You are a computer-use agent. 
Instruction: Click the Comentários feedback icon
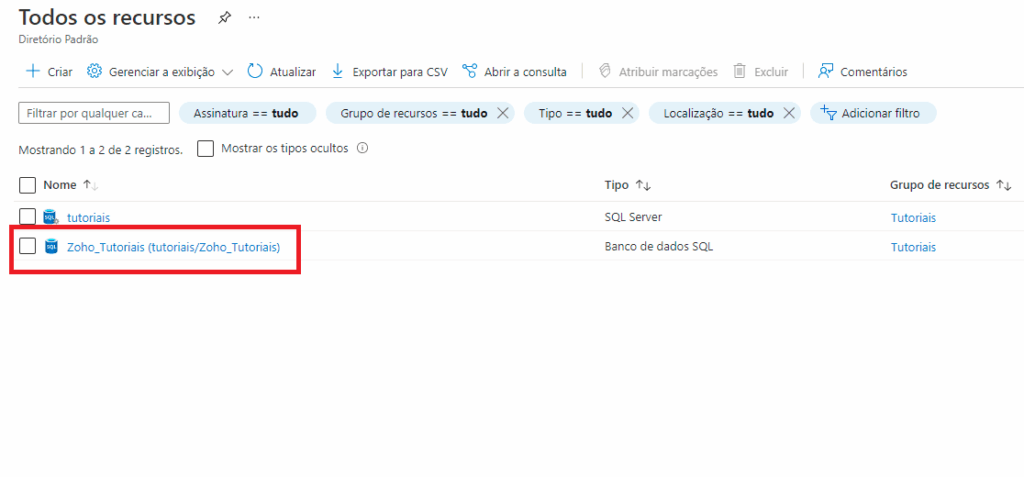[825, 71]
